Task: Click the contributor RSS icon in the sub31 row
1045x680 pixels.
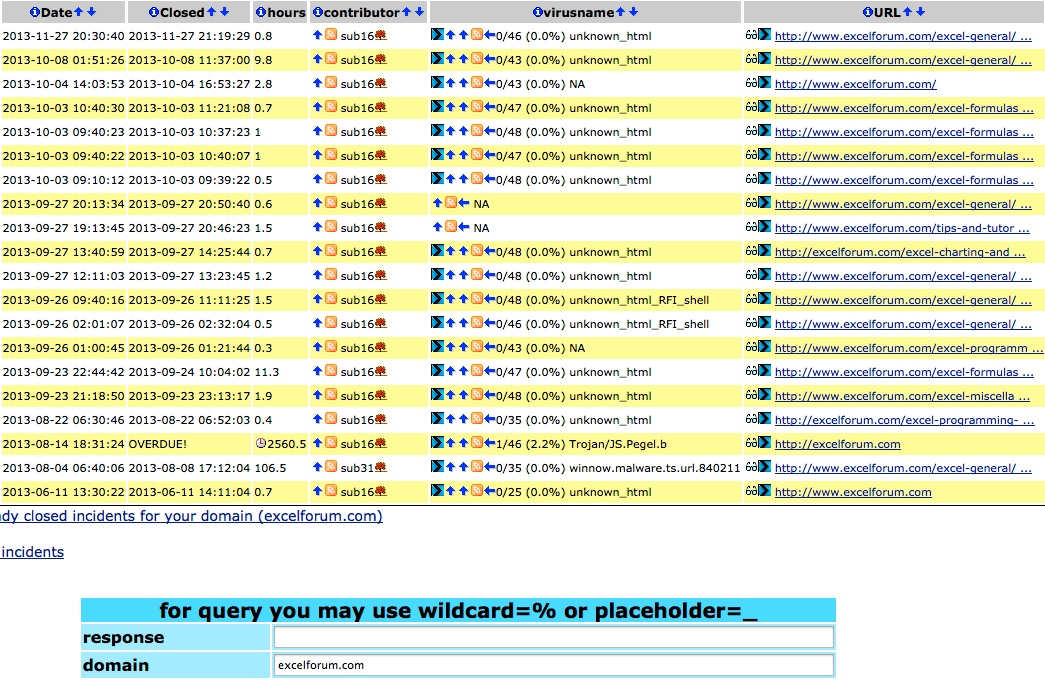Action: [x=331, y=467]
